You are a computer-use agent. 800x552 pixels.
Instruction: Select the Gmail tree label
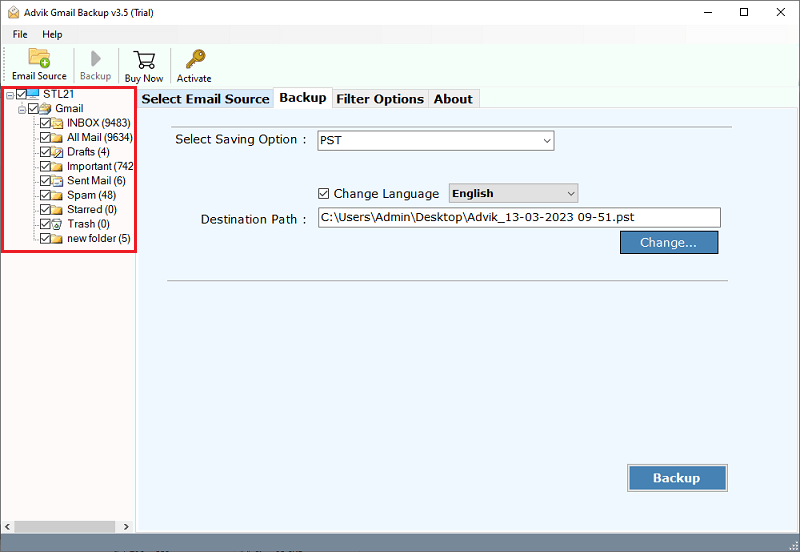[x=69, y=109]
